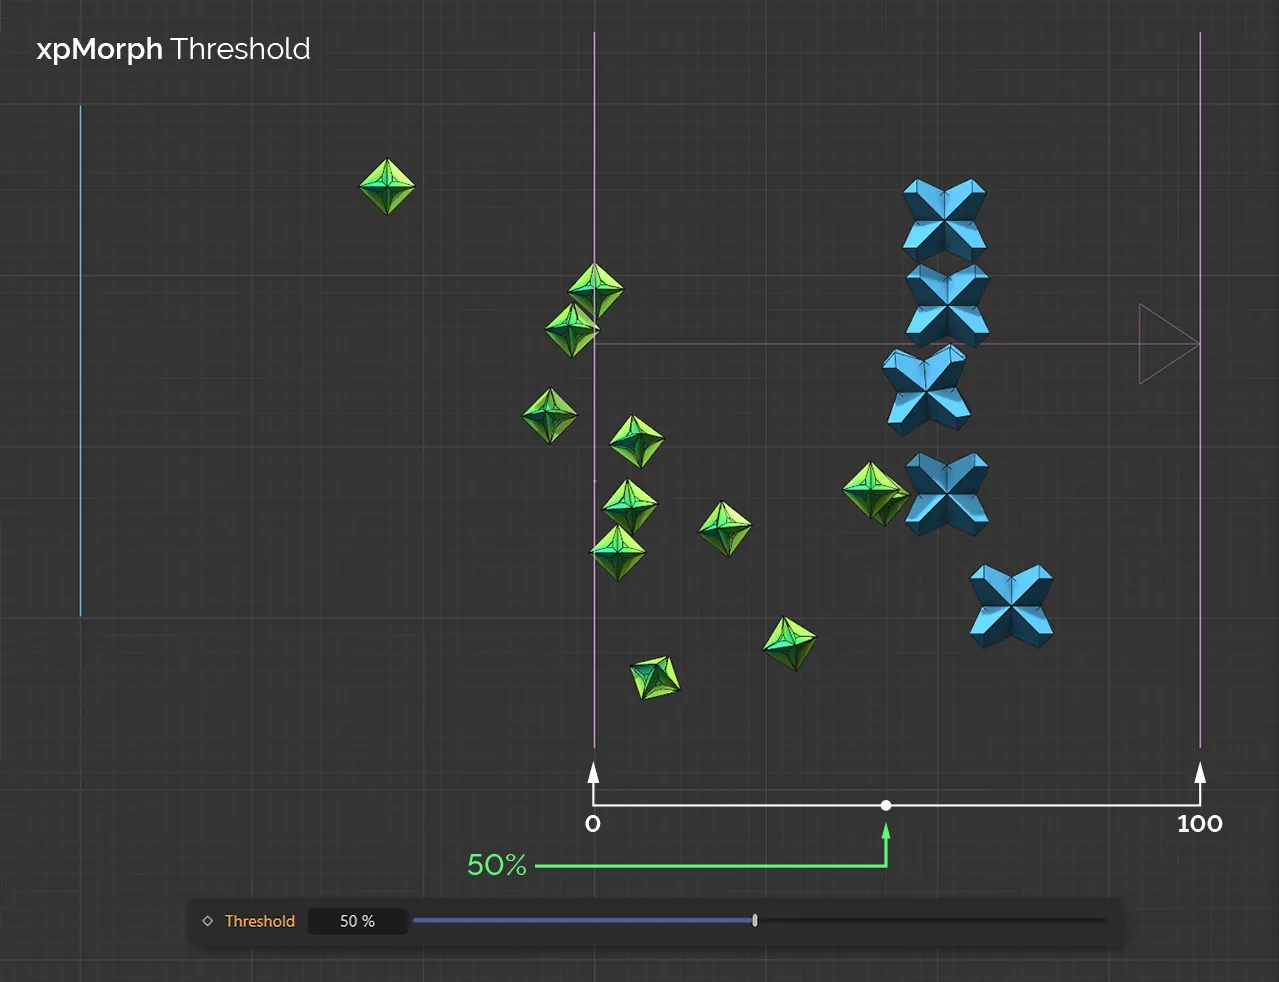Click the large hollow emitter direction arrow
1279x982 pixels.
point(1167,344)
